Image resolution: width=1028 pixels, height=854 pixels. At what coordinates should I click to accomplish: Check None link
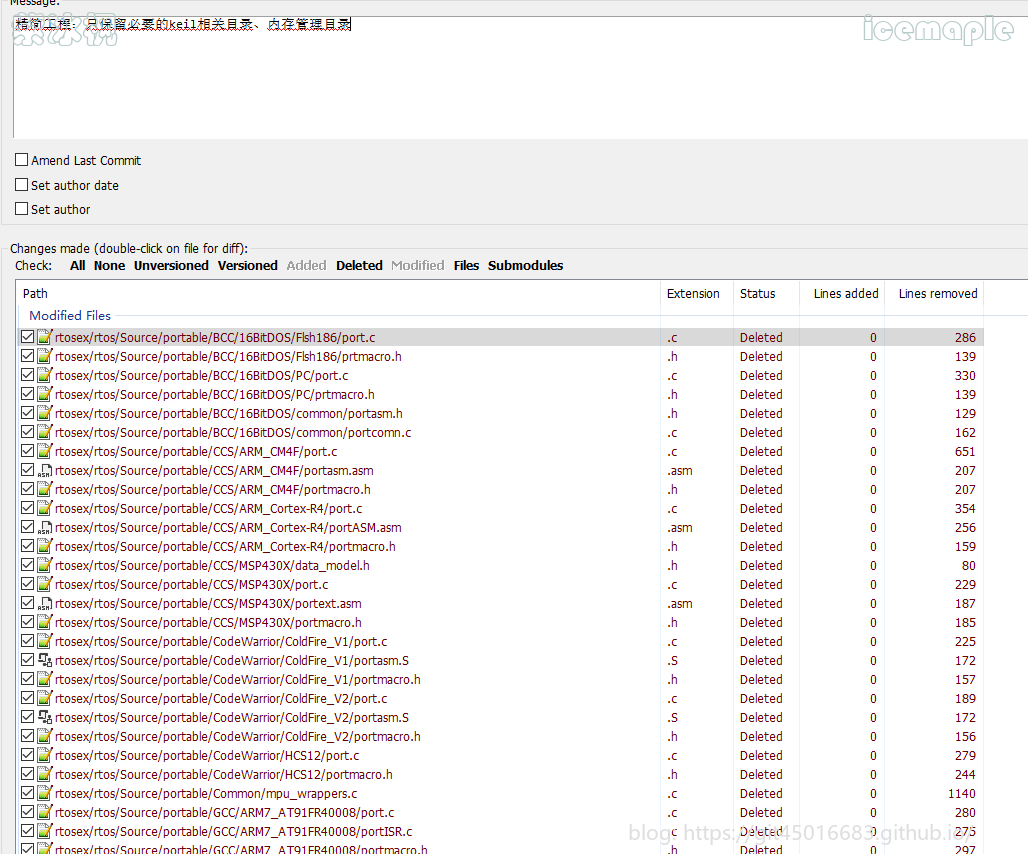click(x=109, y=265)
